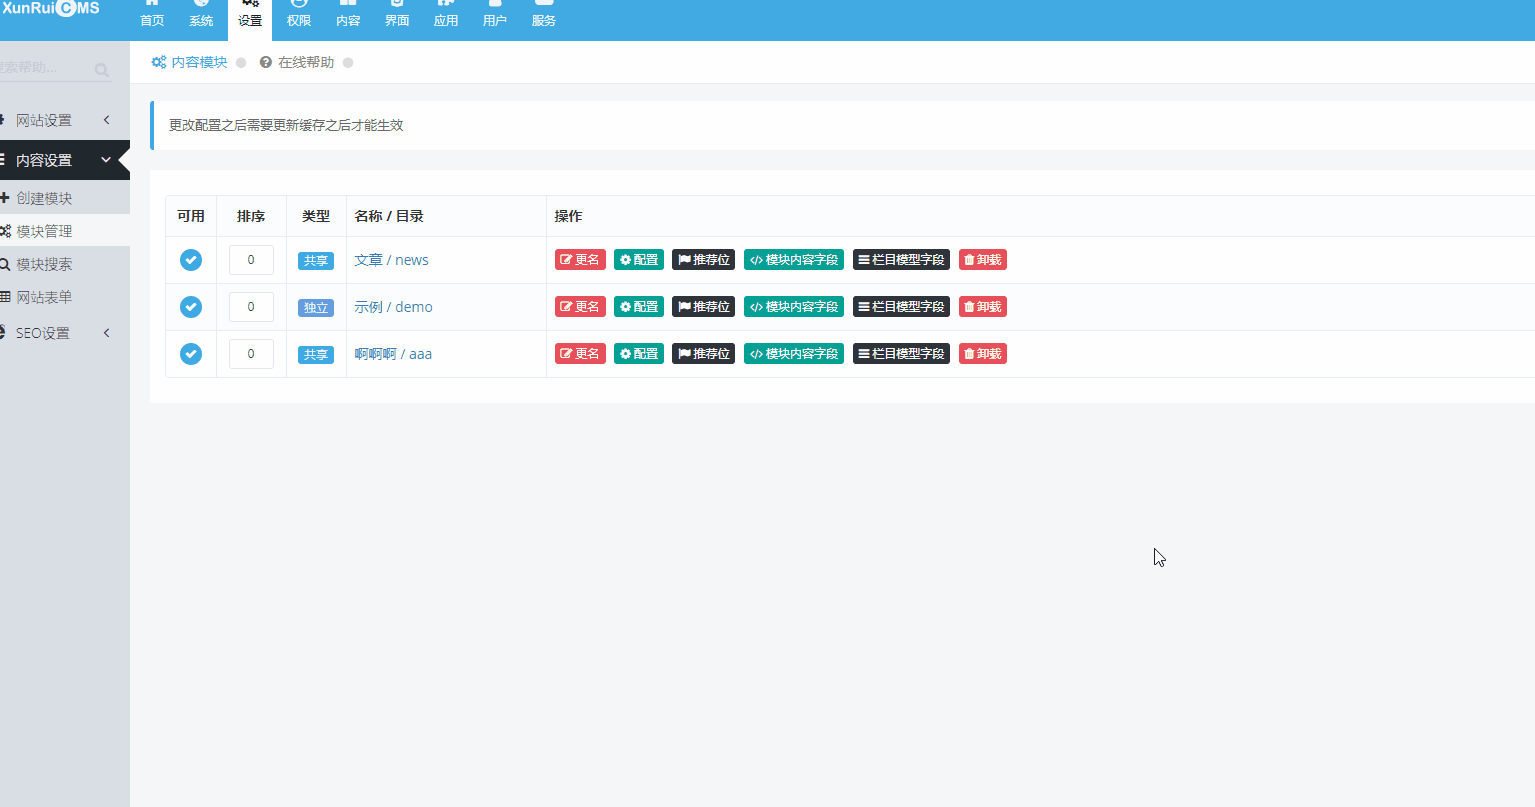Click 卸载 for the news module
The image size is (1535, 807).
point(983,260)
